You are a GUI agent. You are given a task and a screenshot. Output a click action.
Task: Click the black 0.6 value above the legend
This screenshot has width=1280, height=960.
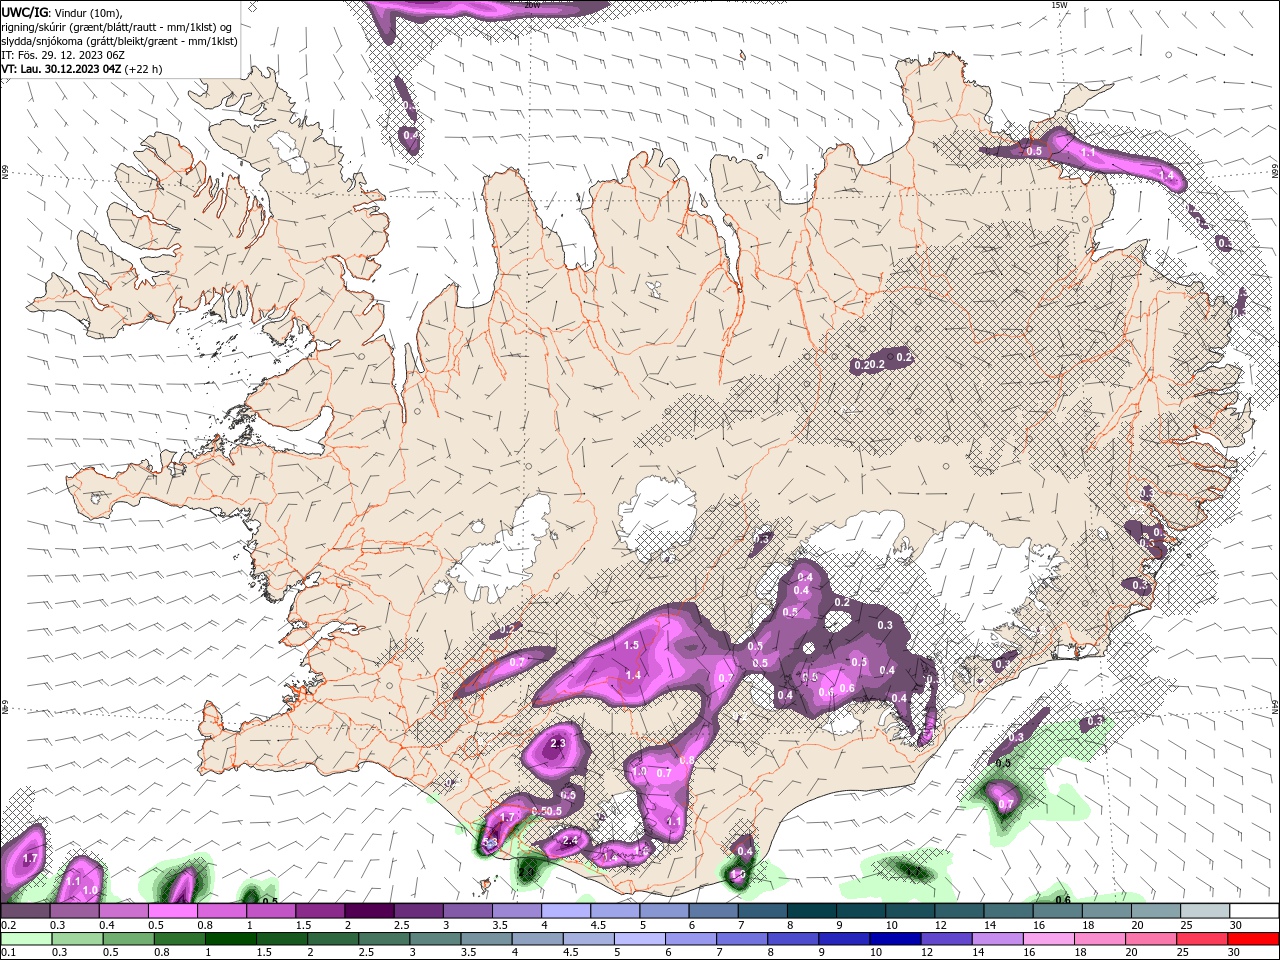[x=1063, y=899]
